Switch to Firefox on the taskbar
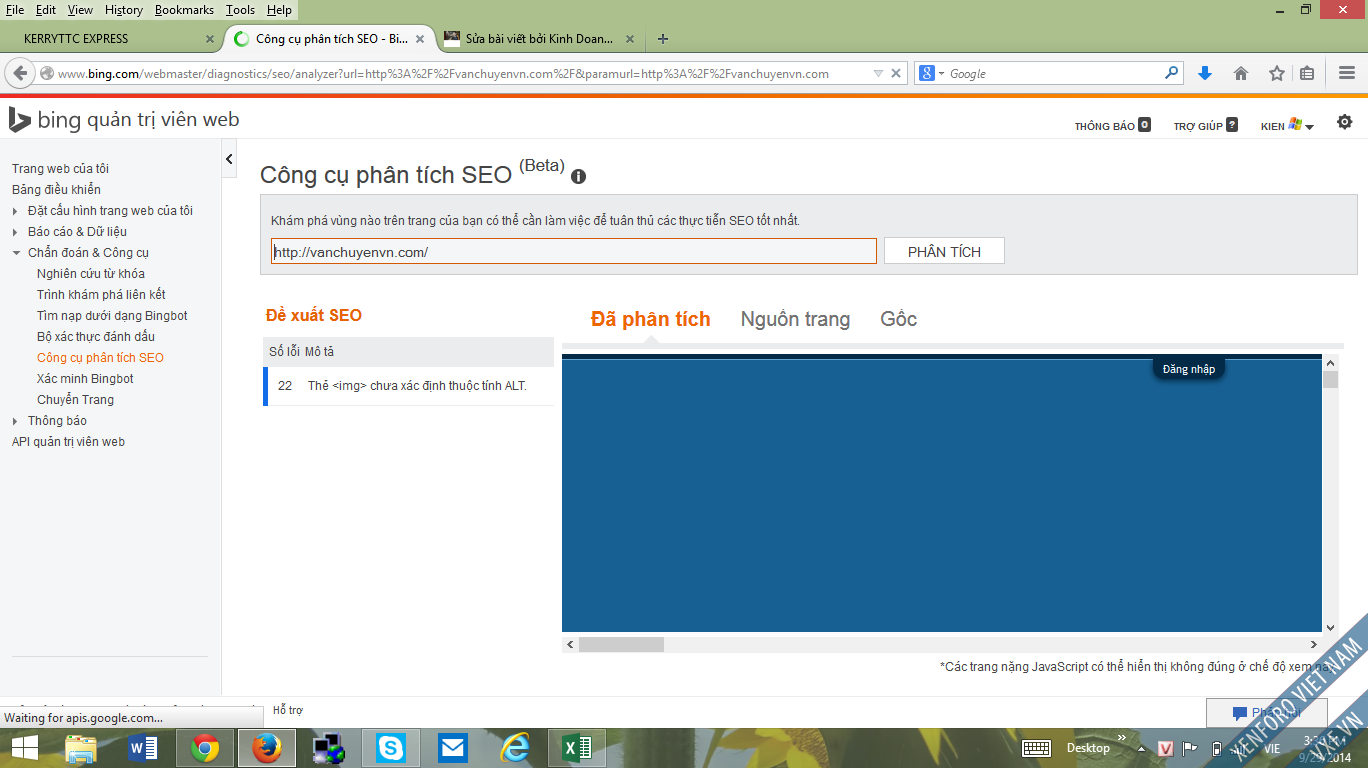The height and width of the screenshot is (768, 1368). click(x=267, y=748)
